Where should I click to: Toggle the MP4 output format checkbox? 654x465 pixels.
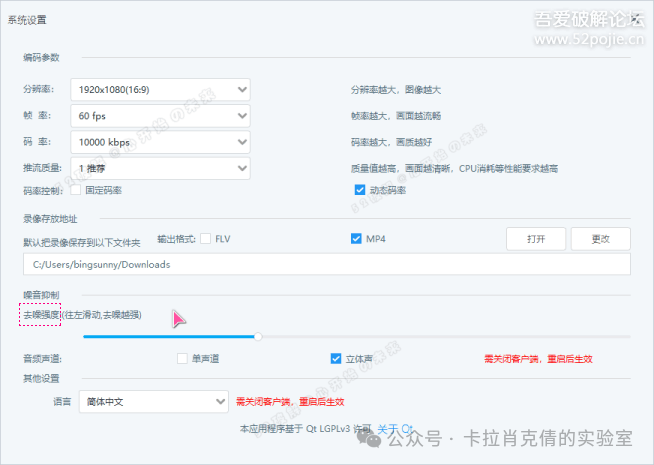[x=356, y=239]
